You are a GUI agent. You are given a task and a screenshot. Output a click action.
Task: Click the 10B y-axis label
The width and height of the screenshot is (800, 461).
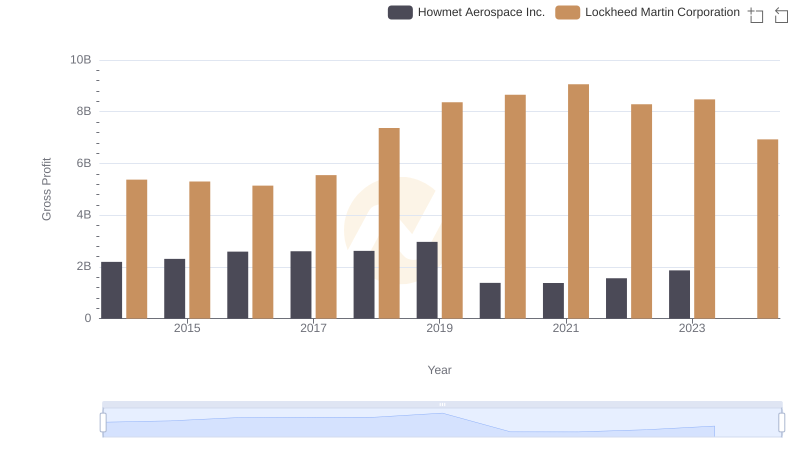point(81,60)
